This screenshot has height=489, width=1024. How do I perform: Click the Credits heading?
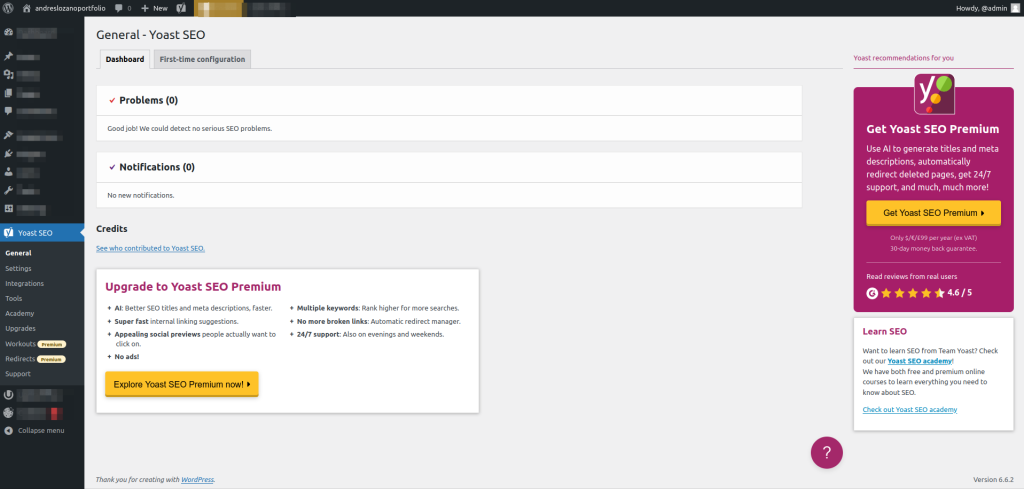(x=112, y=229)
